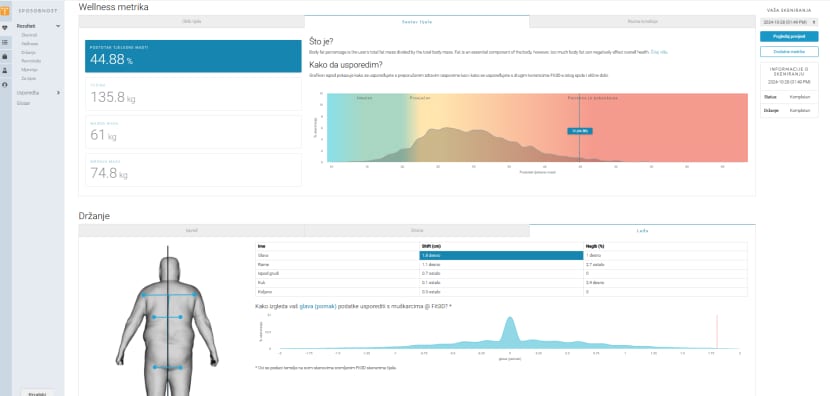The height and width of the screenshot is (396, 830).
Task: Click the outlined Dodatne metrike button
Action: (789, 51)
